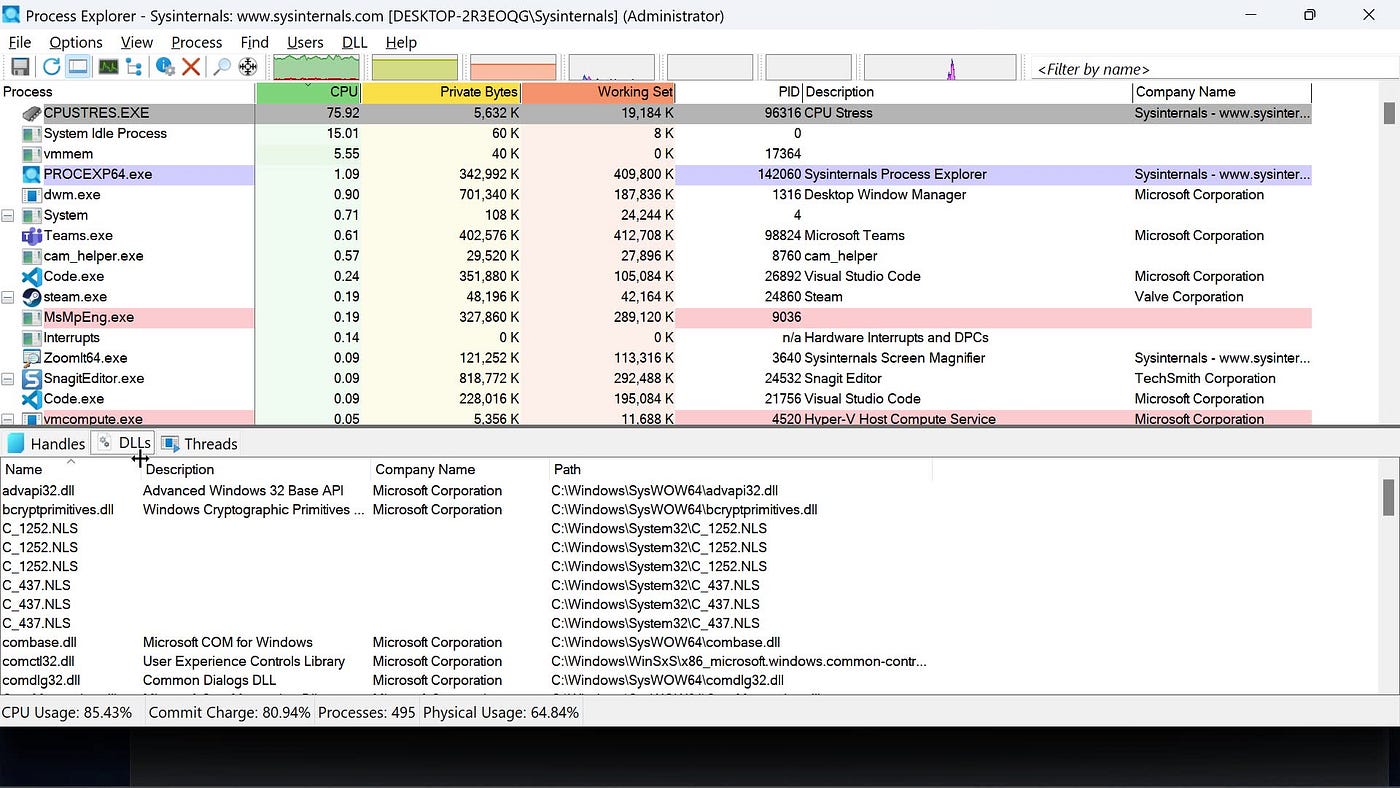Click the Refresh Now toolbar icon

click(x=51, y=66)
